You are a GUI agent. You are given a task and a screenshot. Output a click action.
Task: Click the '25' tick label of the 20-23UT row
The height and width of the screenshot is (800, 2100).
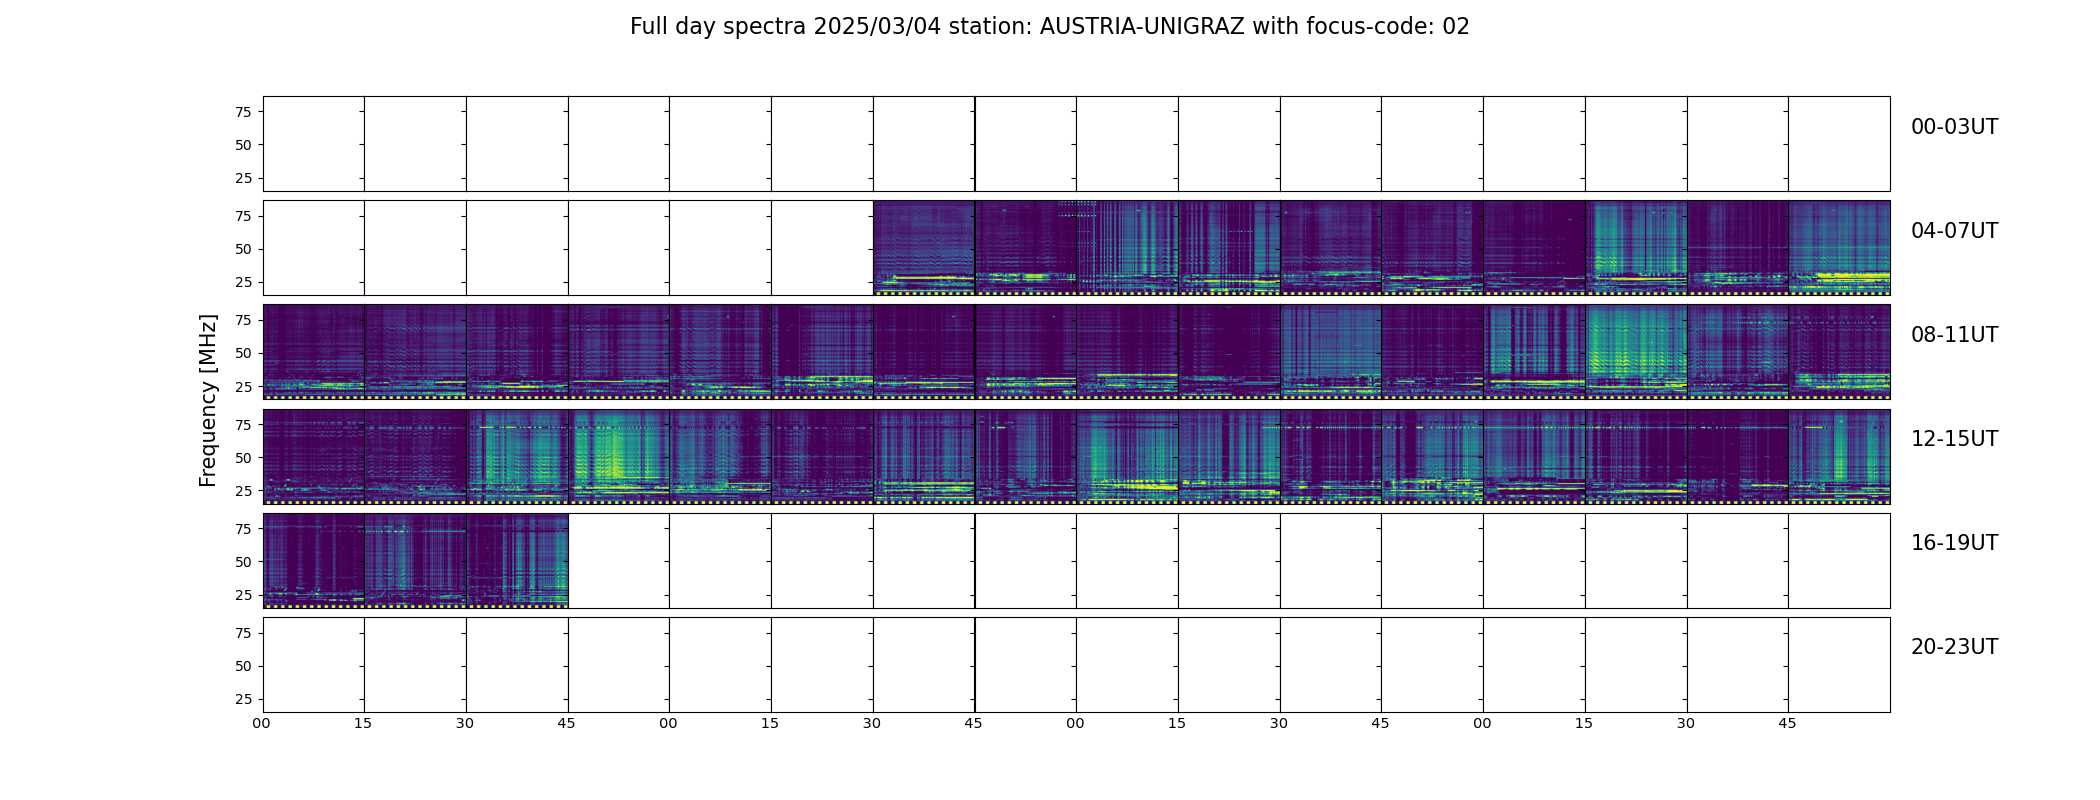(x=243, y=699)
